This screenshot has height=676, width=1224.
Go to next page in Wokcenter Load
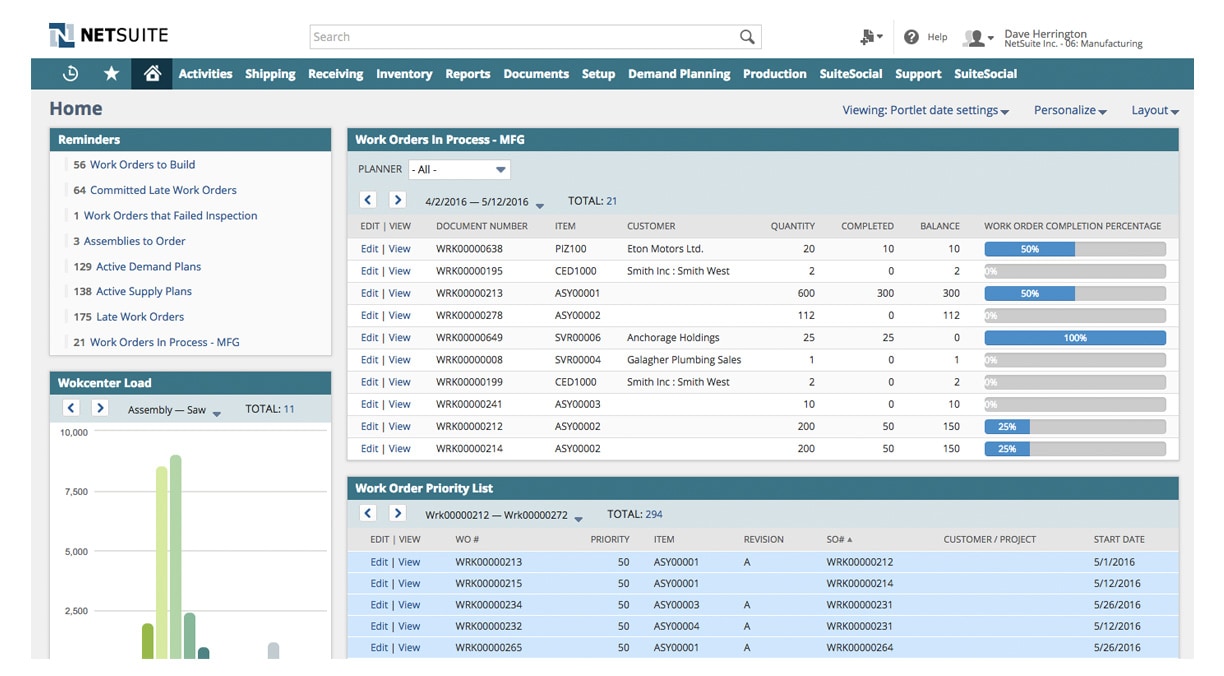[x=100, y=408]
